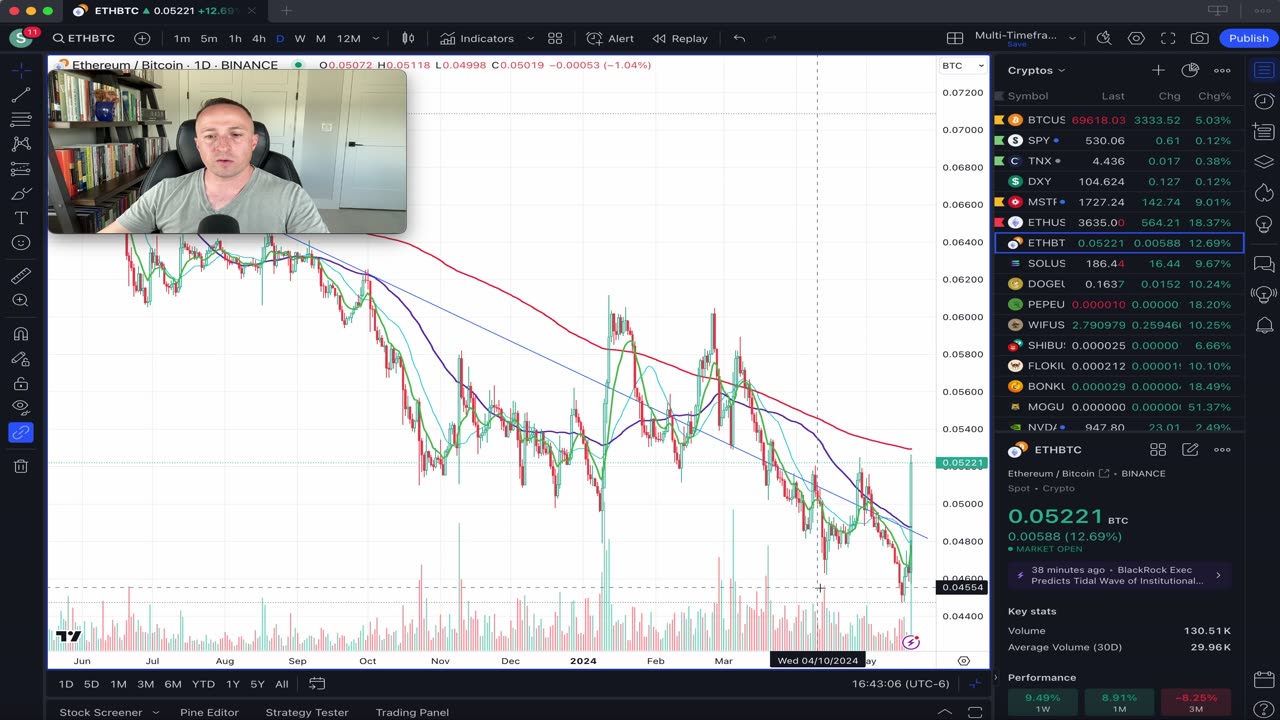The width and height of the screenshot is (1280, 720).
Task: Switch to 1m timeframe
Action: tap(182, 38)
